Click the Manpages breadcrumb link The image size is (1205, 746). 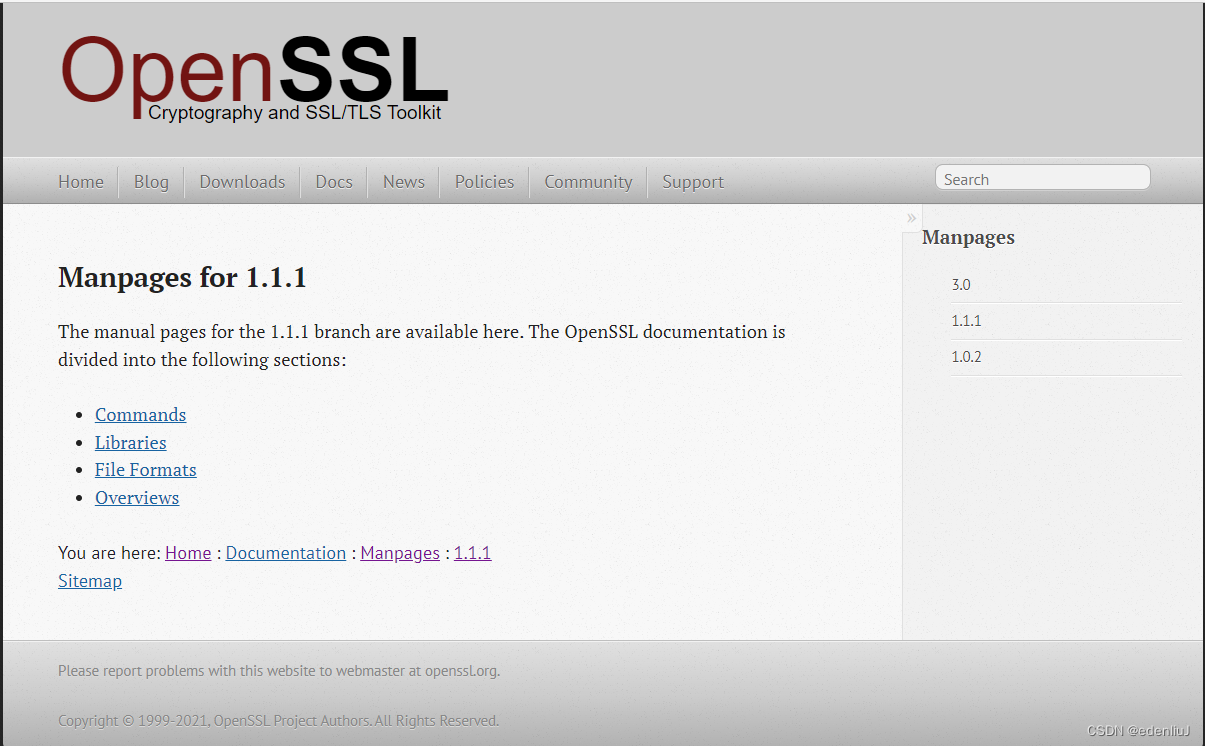(400, 553)
